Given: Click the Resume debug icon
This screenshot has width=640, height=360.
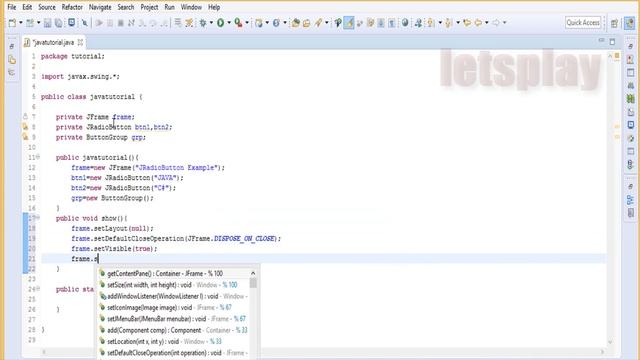Looking at the screenshot, I should pos(99,23).
